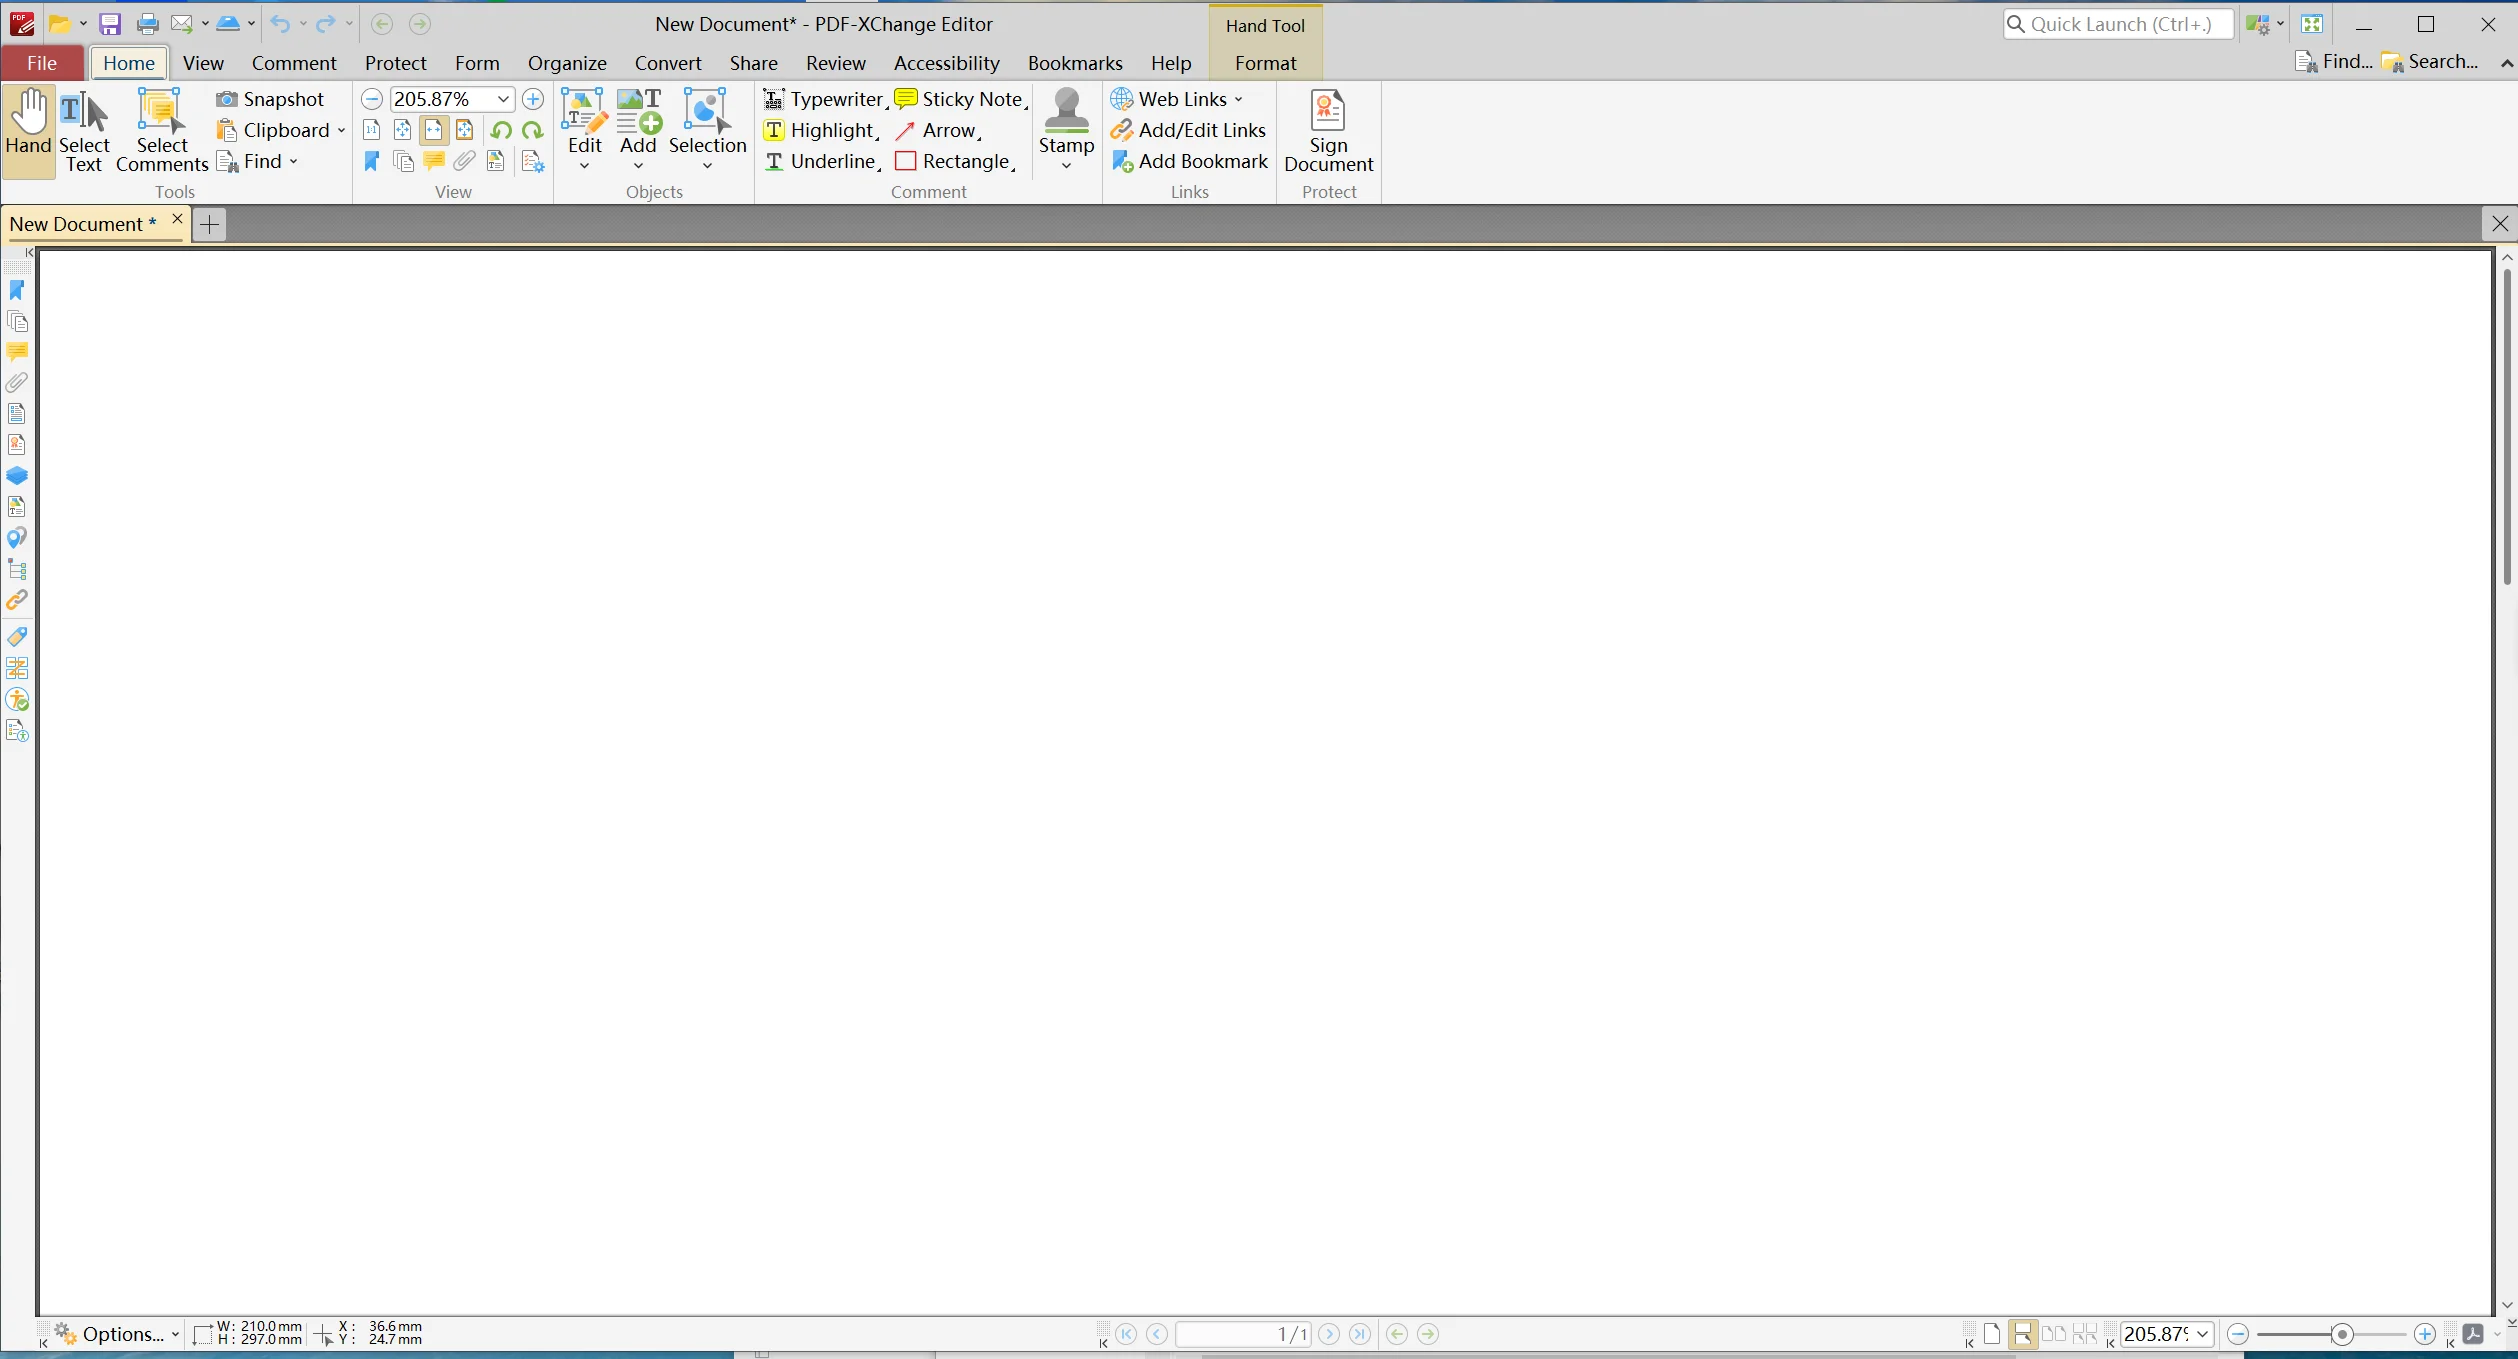The width and height of the screenshot is (2518, 1359).
Task: Select the Typewriter tool
Action: point(826,99)
